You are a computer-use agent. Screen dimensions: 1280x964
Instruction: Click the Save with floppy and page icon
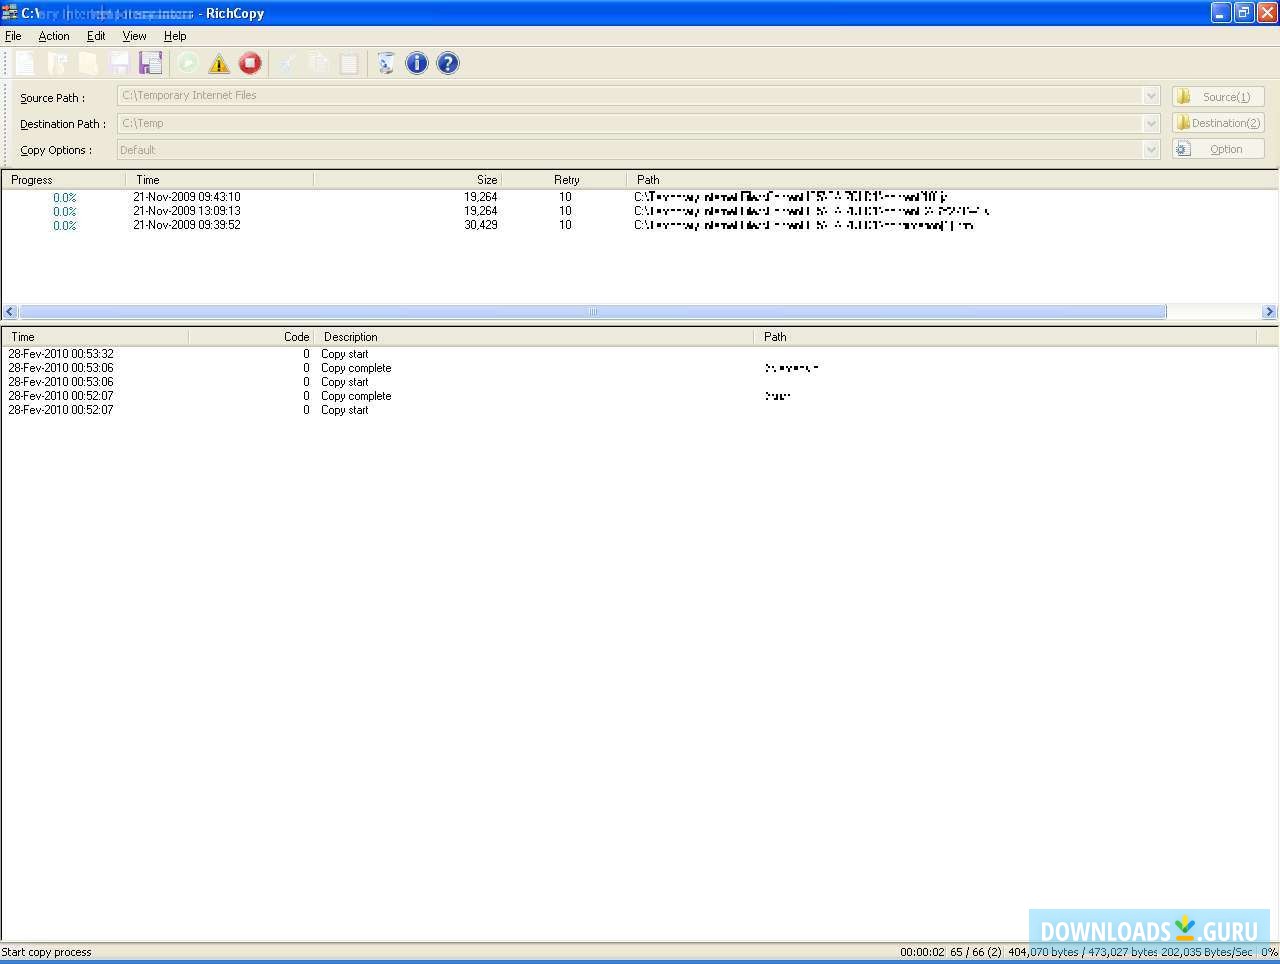[x=151, y=63]
